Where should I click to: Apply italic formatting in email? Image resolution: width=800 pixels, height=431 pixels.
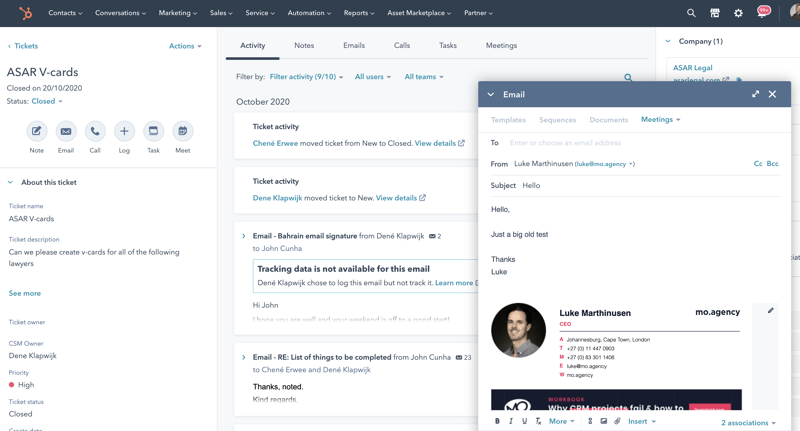pos(511,421)
